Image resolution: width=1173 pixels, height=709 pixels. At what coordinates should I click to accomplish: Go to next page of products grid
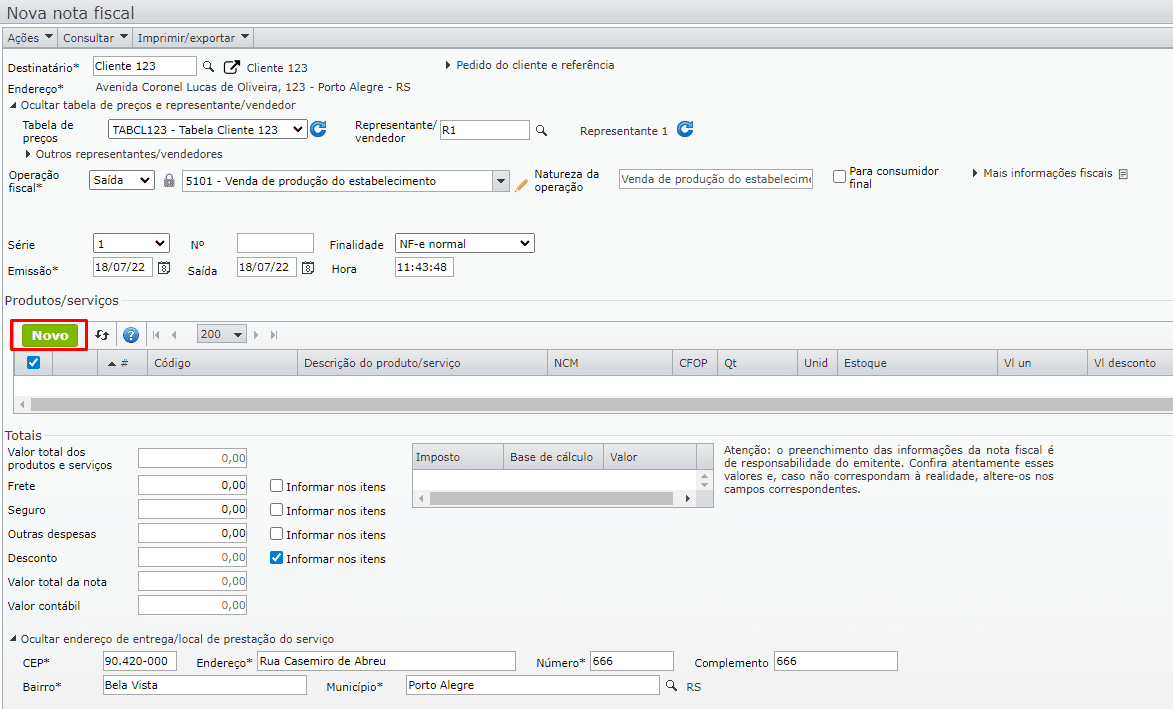256,335
